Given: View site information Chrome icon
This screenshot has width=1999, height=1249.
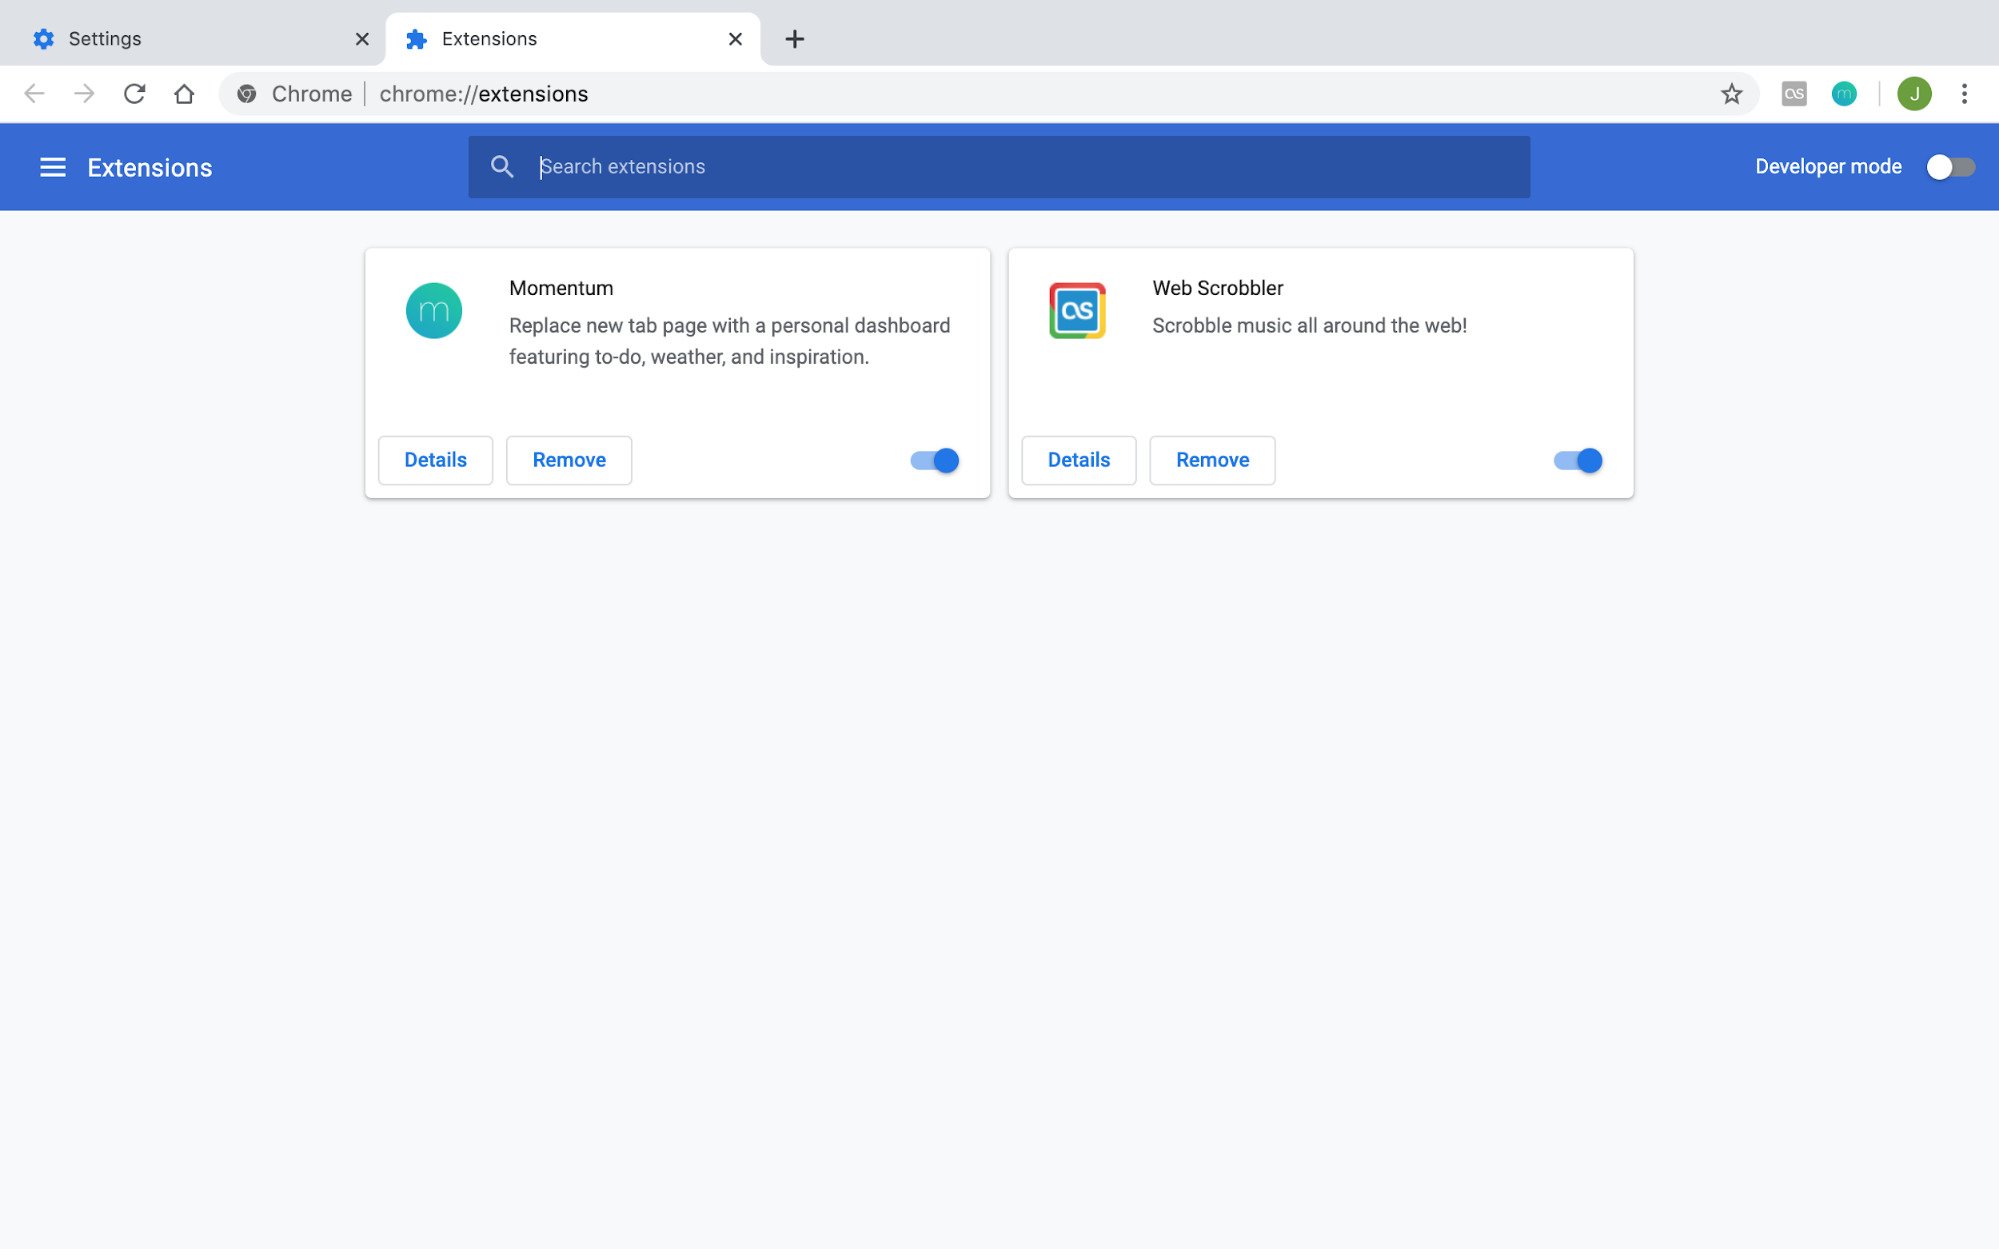Looking at the screenshot, I should pyautogui.click(x=246, y=94).
